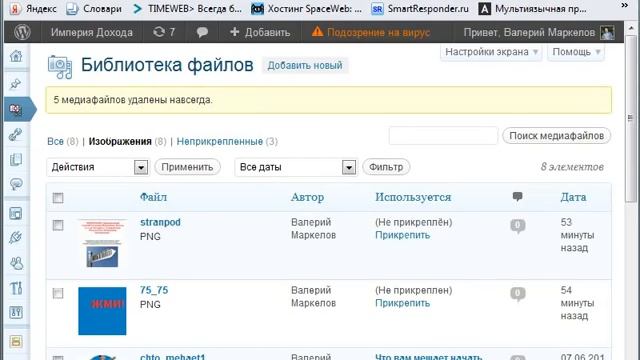The image size is (640, 360).
Task: Open the bottom sidebar menu icon
Action: coord(16,342)
